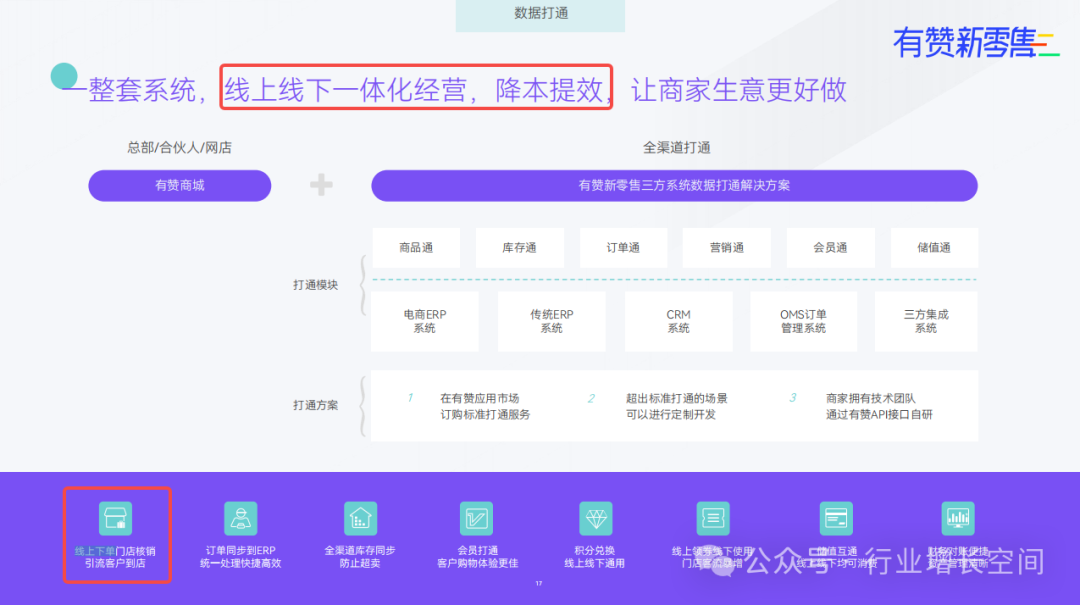Select the list icon above 线上储零线下使用
The height and width of the screenshot is (605, 1080).
[x=713, y=518]
